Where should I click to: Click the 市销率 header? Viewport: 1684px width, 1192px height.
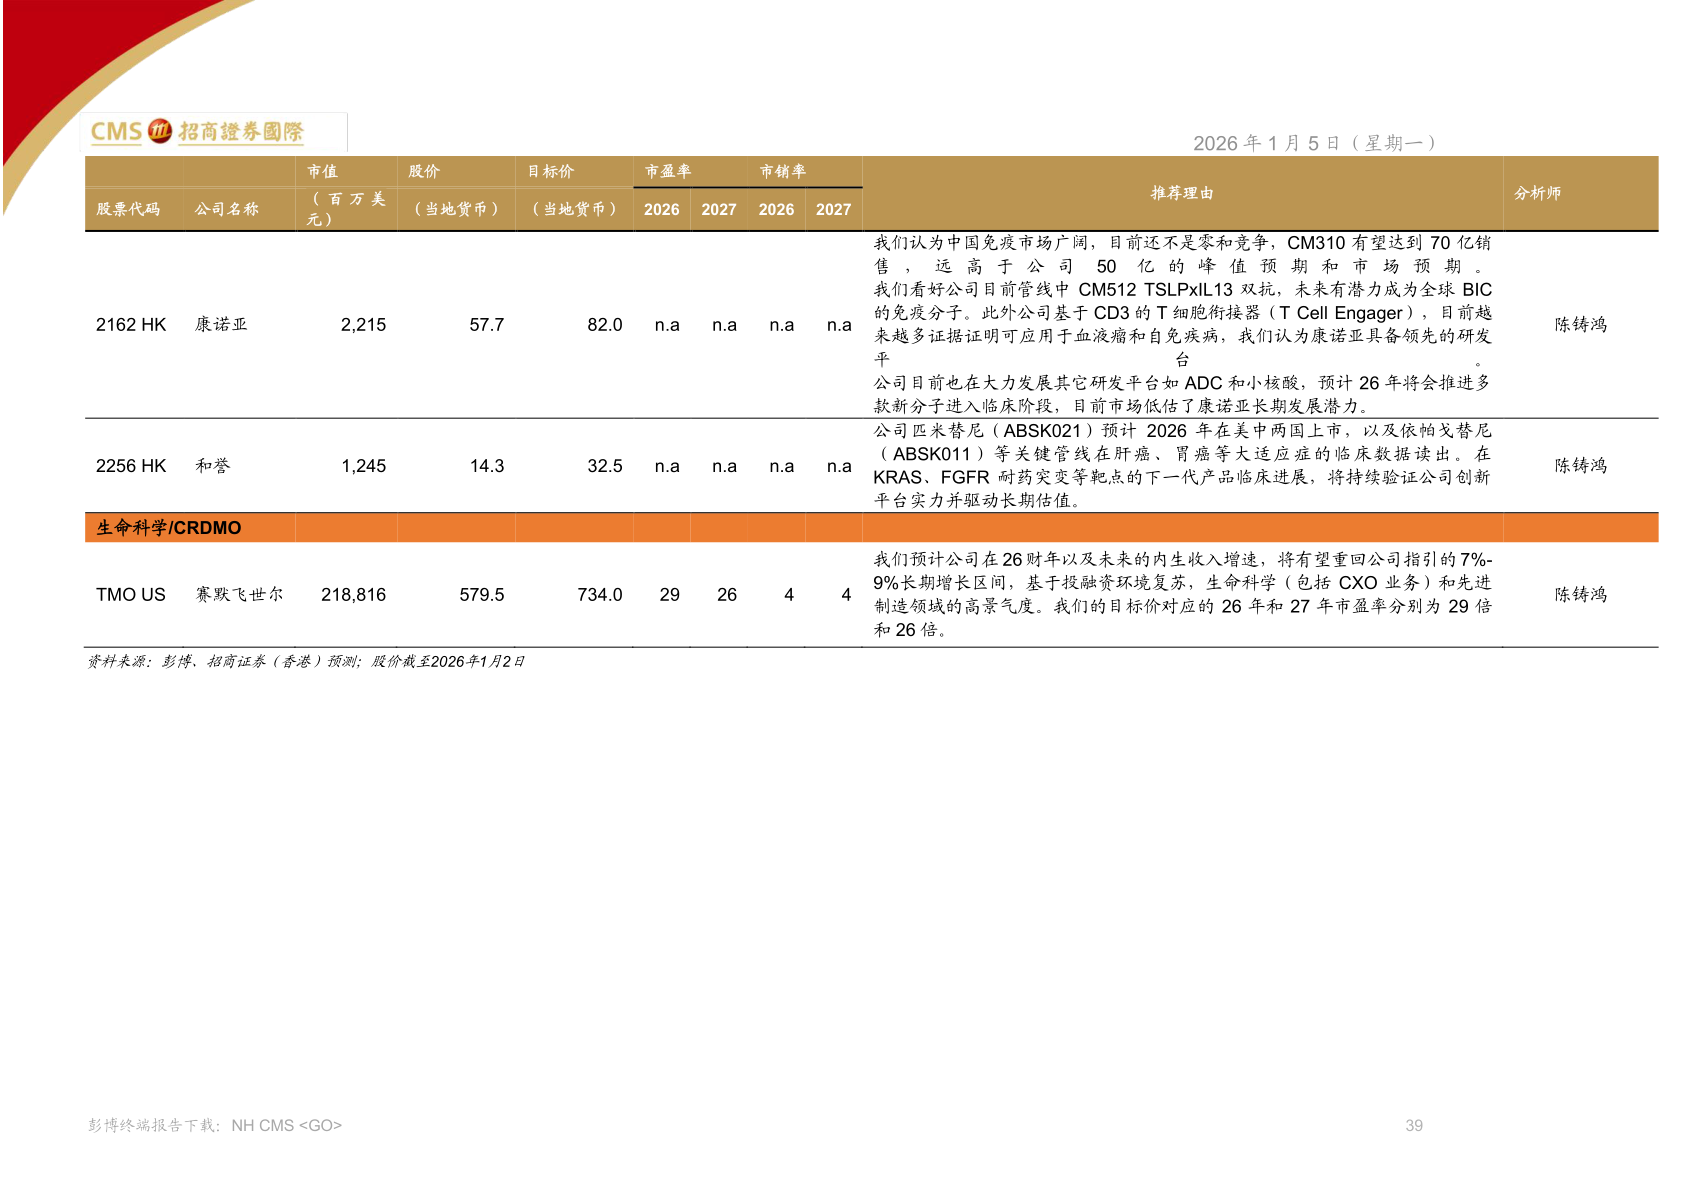point(783,171)
